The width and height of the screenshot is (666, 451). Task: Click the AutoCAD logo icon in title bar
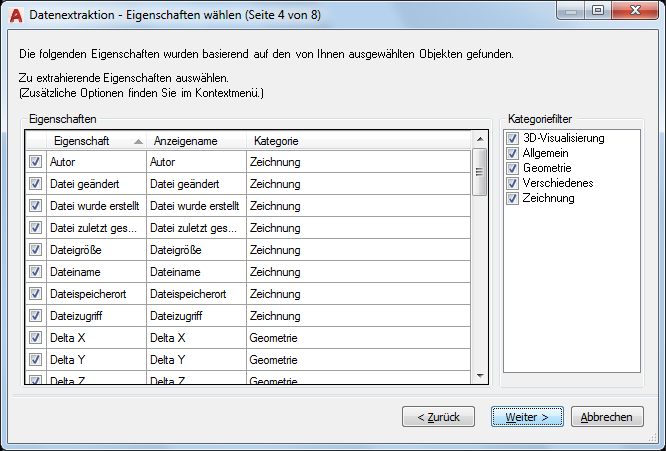pos(14,12)
